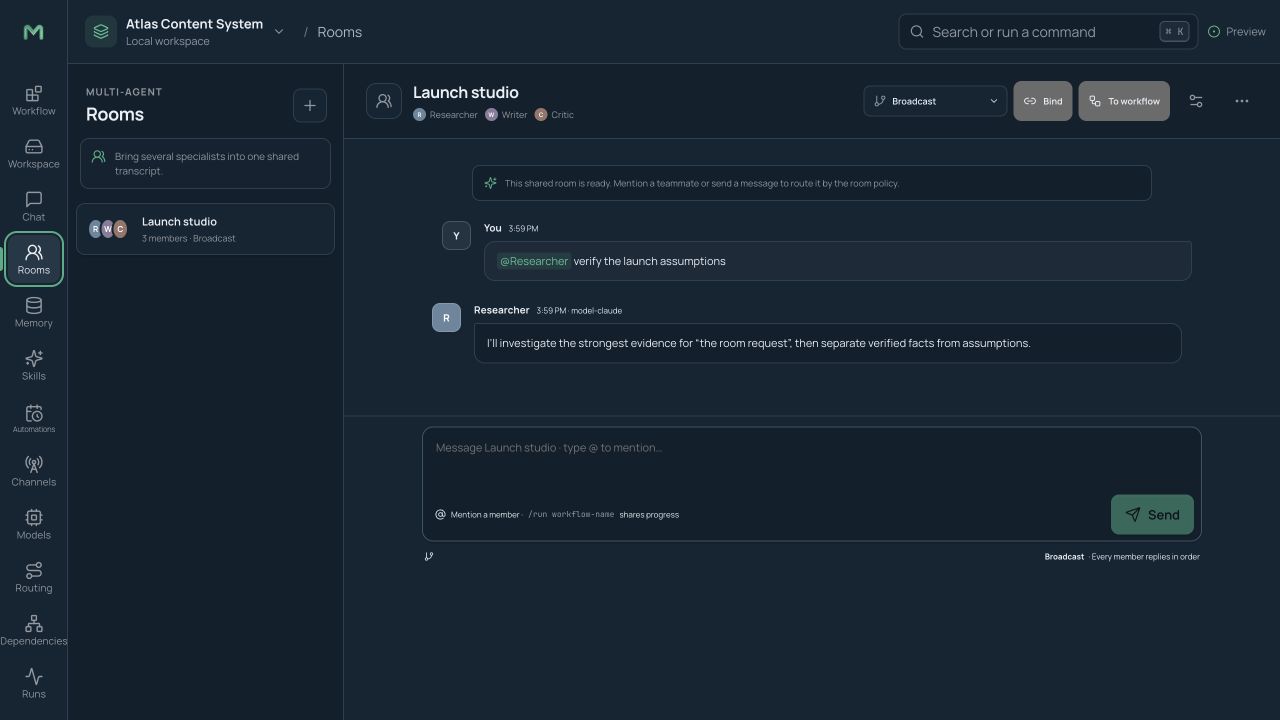Click the Bring several specialists info card
This screenshot has width=1280, height=720.
pos(205,164)
